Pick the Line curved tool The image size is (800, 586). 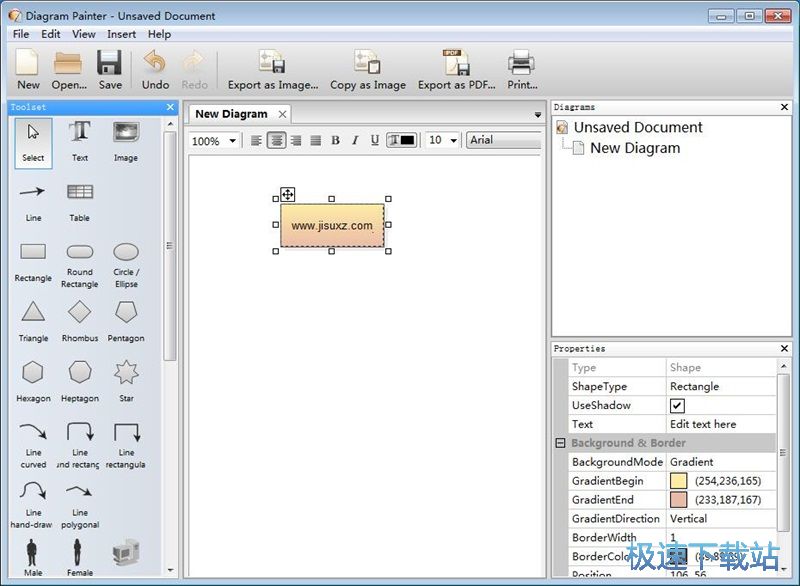click(33, 440)
